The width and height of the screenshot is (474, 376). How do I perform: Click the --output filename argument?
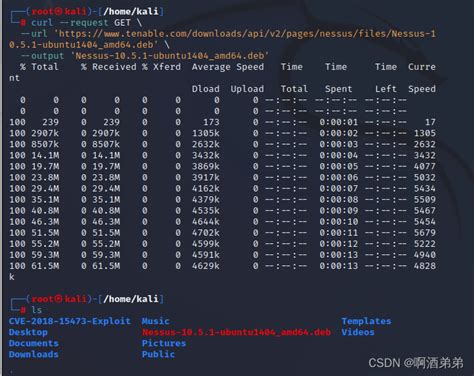coord(170,56)
